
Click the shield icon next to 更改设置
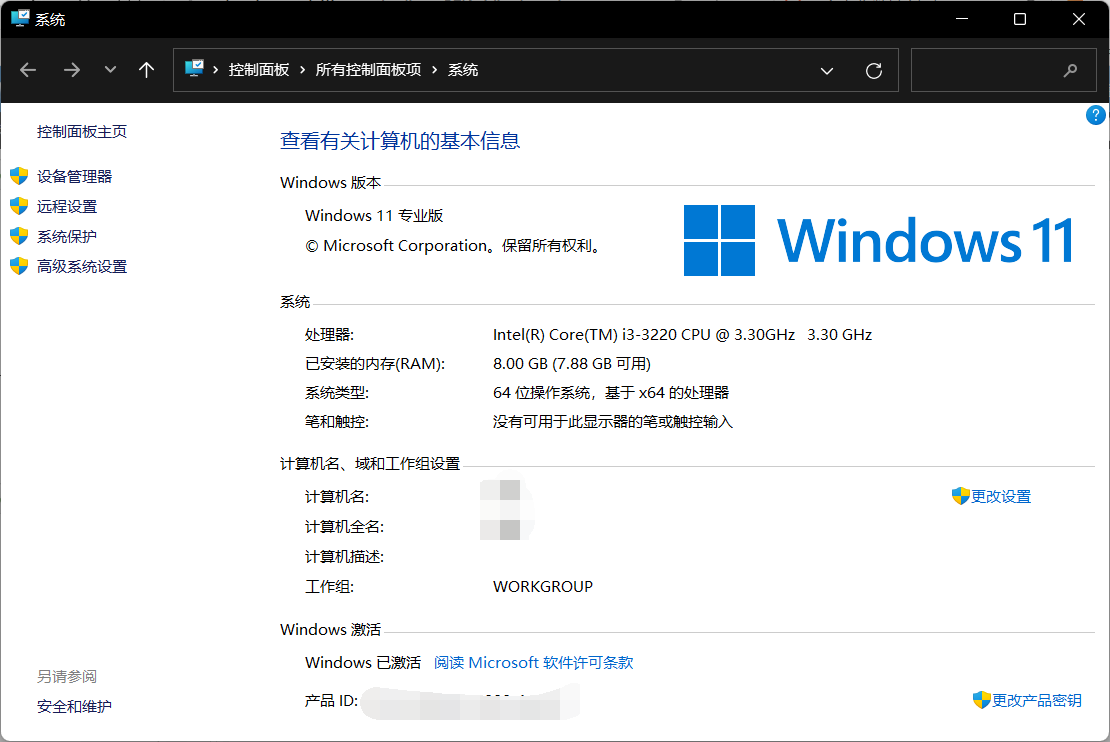pyautogui.click(x=961, y=496)
